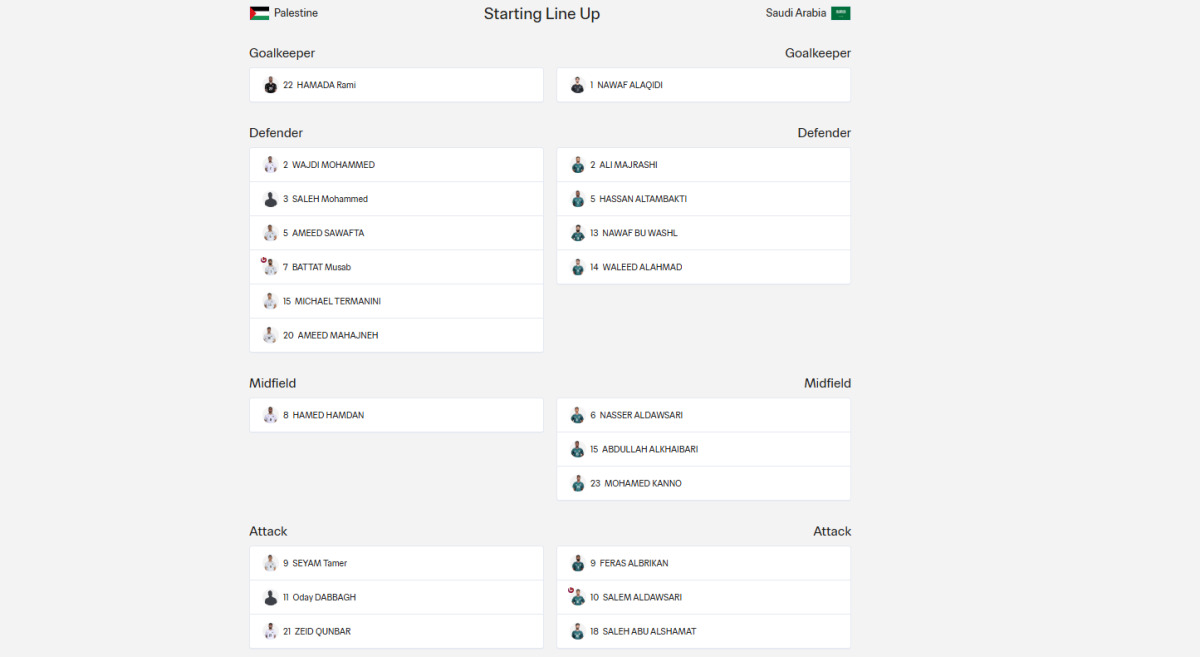Click BATTAT Musab's avatar with captain badge
Screen dimensions: 1200x657
coord(270,267)
